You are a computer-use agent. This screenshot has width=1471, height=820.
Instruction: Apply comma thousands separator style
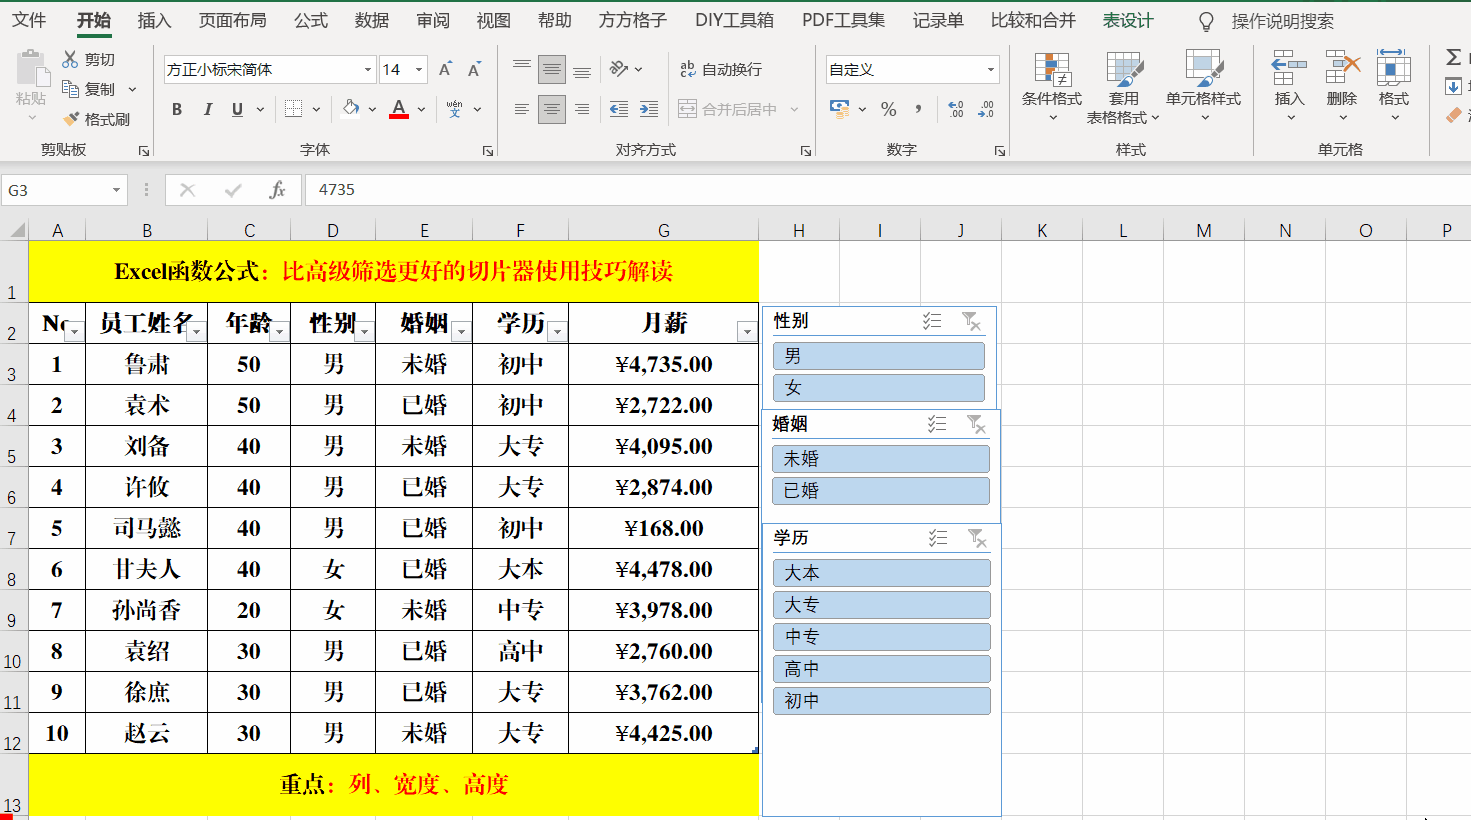(918, 109)
